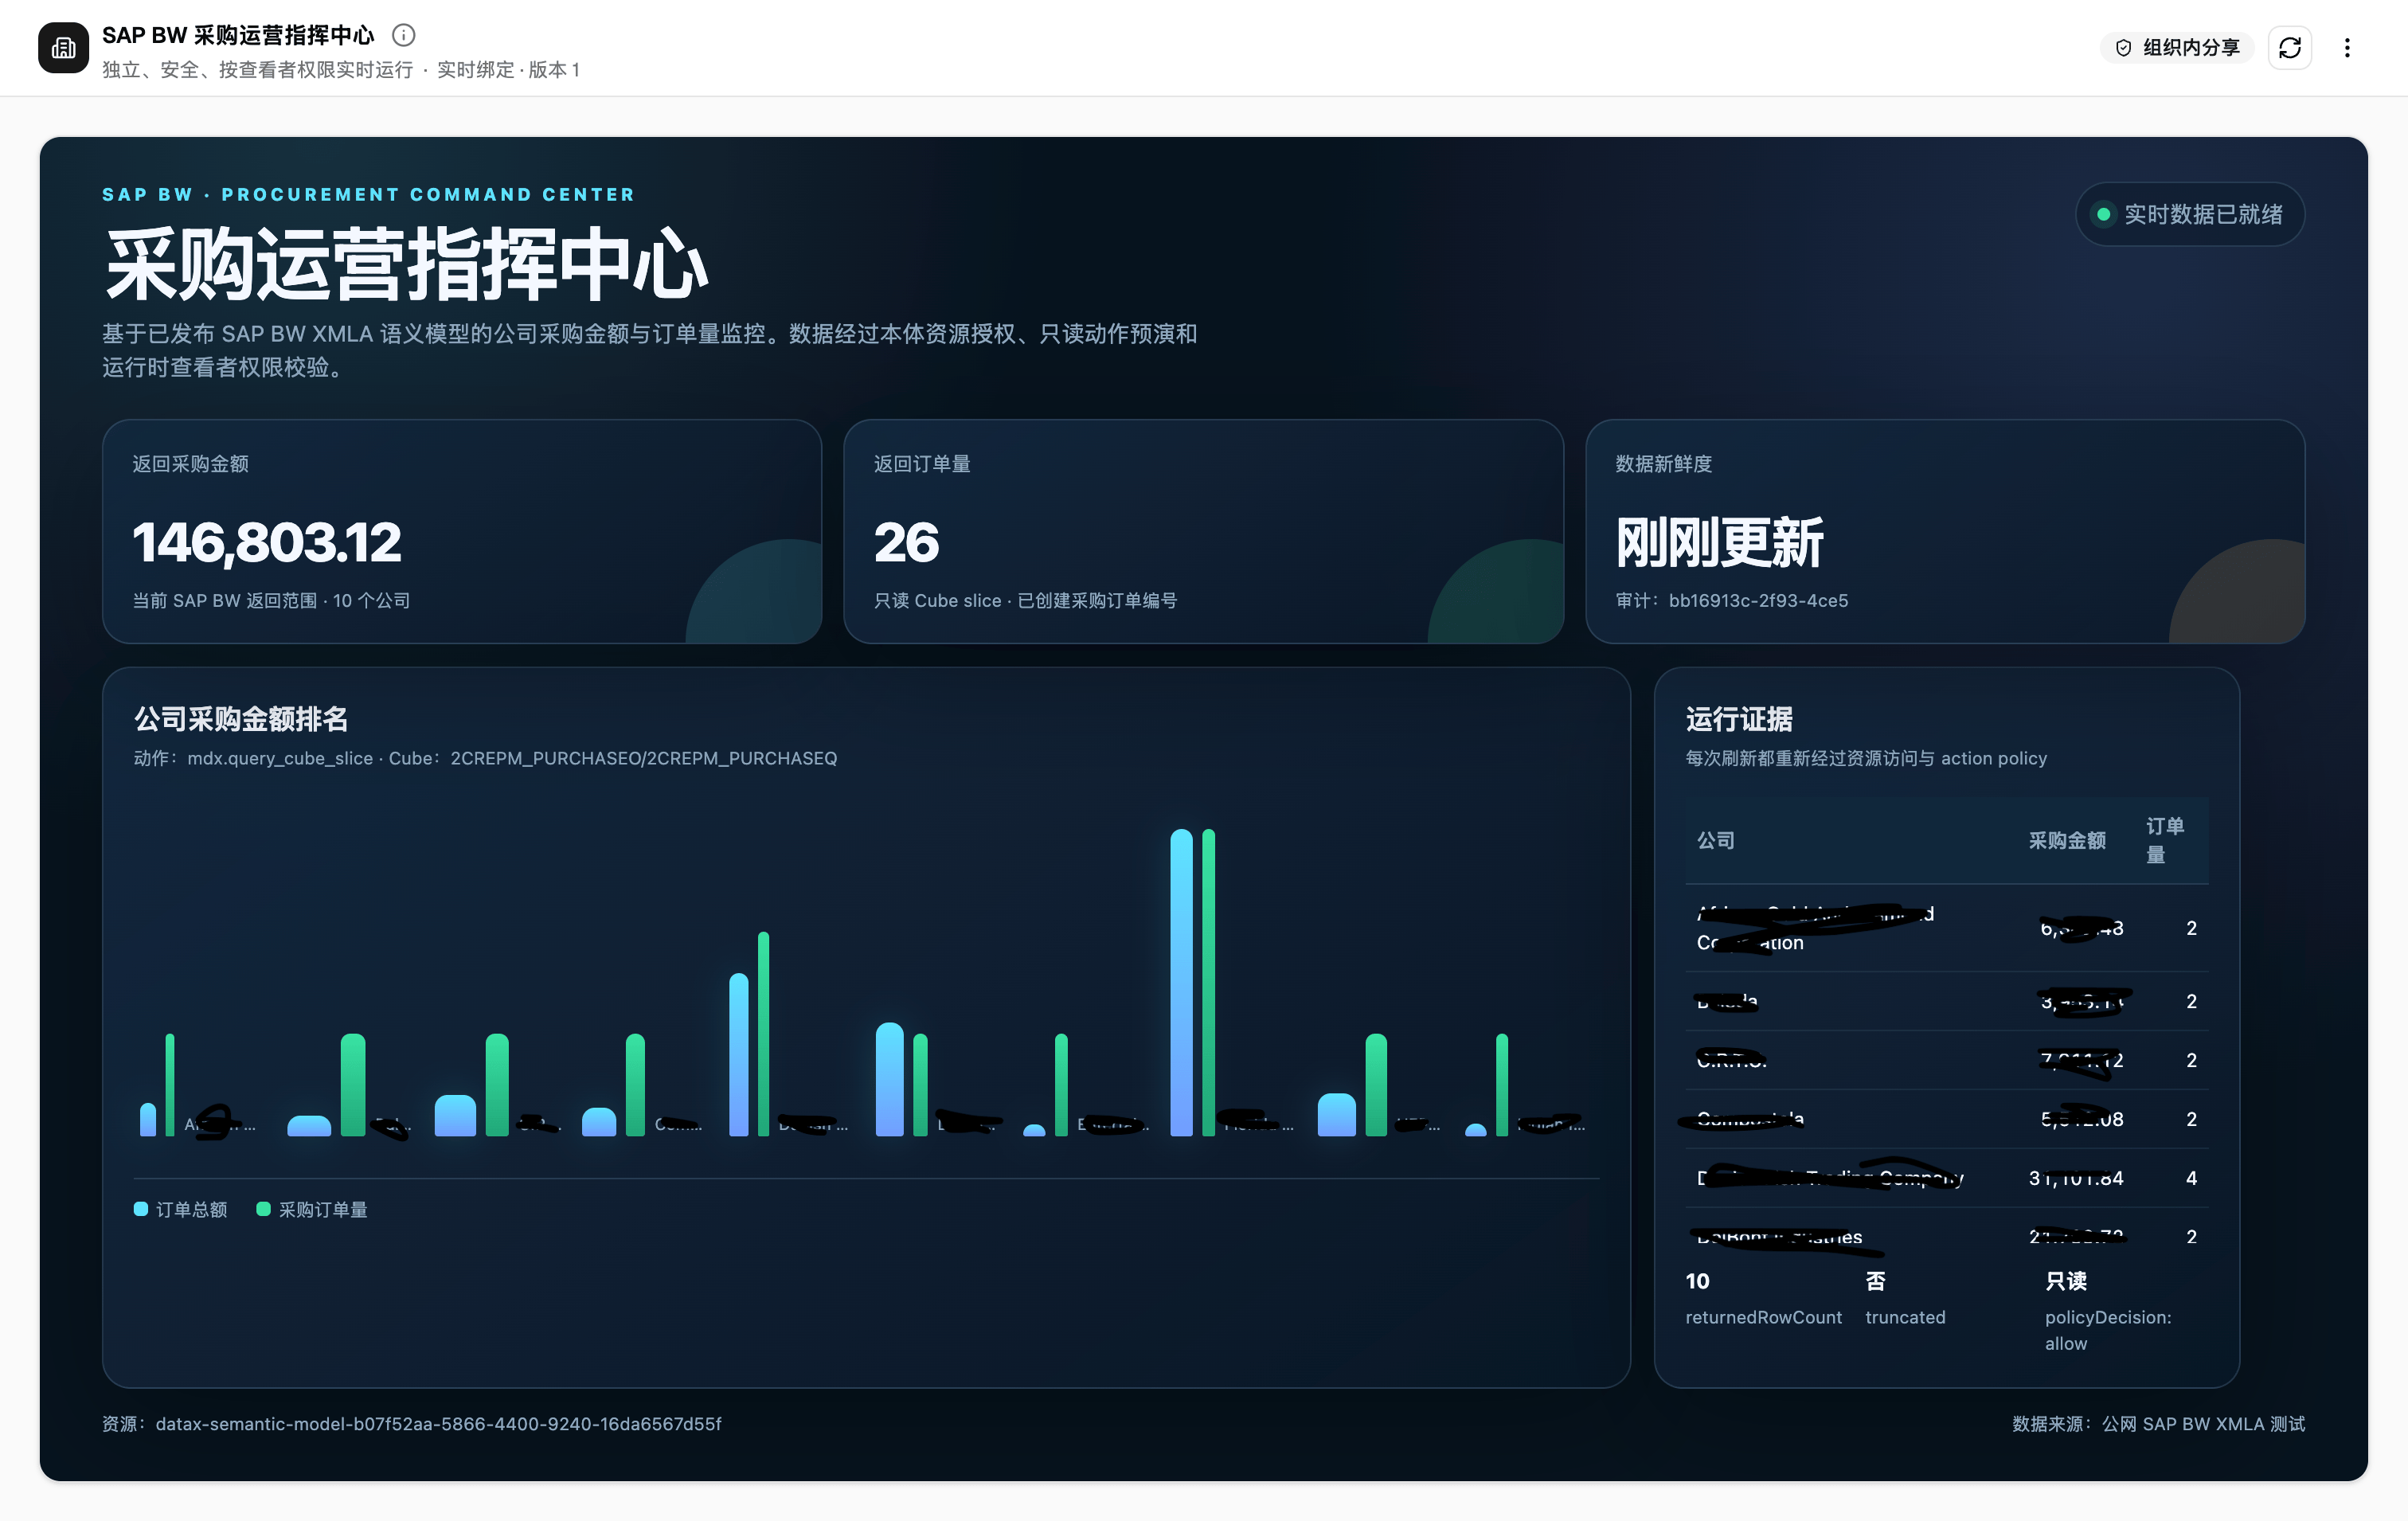Click the returnedRowCount value 10
2408x1521 pixels.
click(1697, 1280)
